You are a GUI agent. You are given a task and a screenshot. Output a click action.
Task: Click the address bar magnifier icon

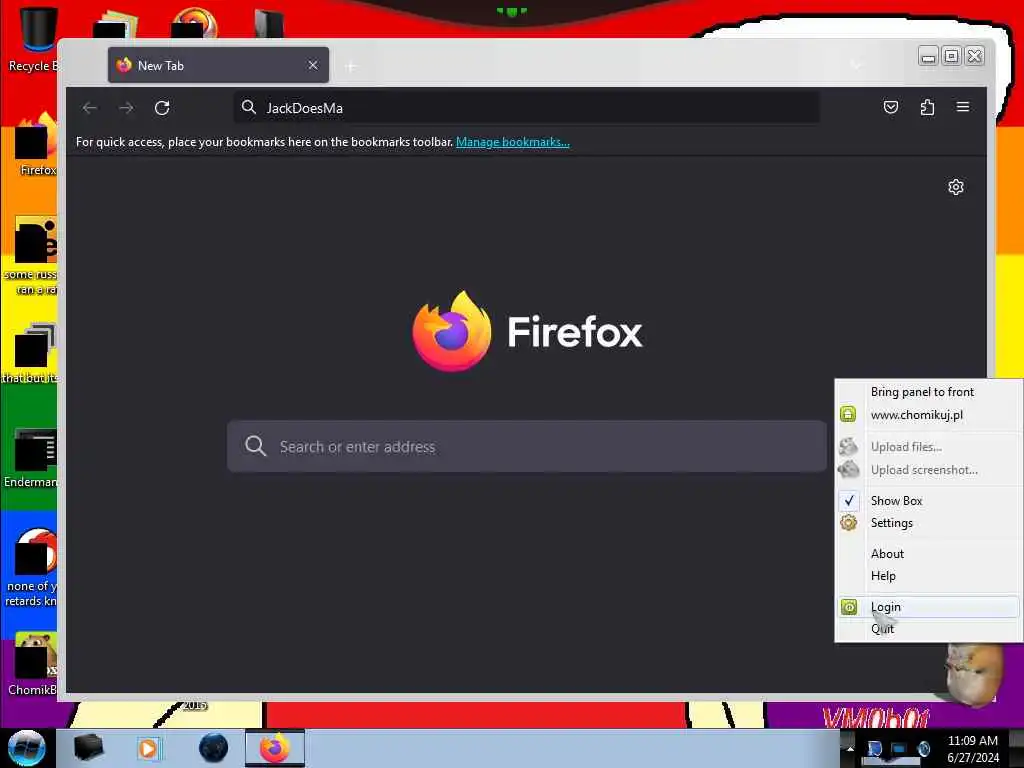pyautogui.click(x=249, y=107)
